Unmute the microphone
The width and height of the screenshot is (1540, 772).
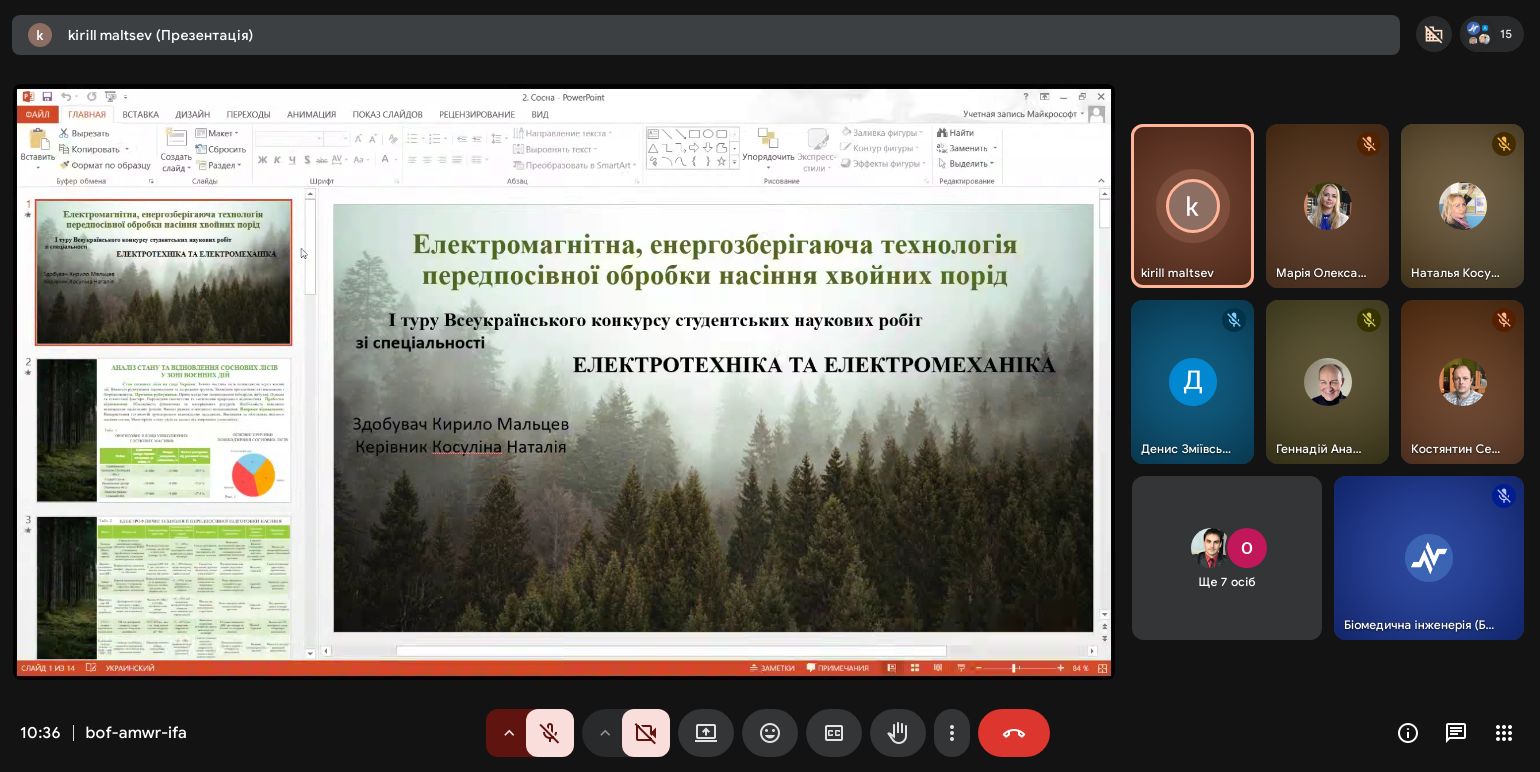tap(549, 733)
